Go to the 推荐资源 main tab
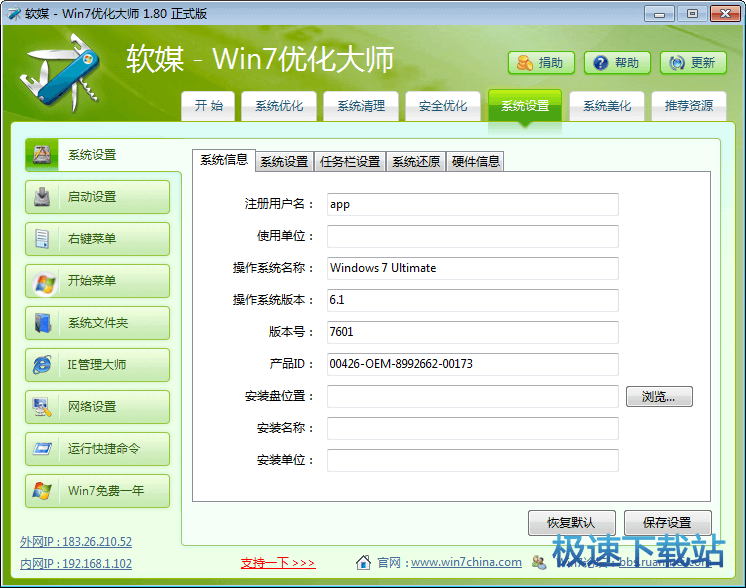The image size is (746, 588). click(689, 106)
